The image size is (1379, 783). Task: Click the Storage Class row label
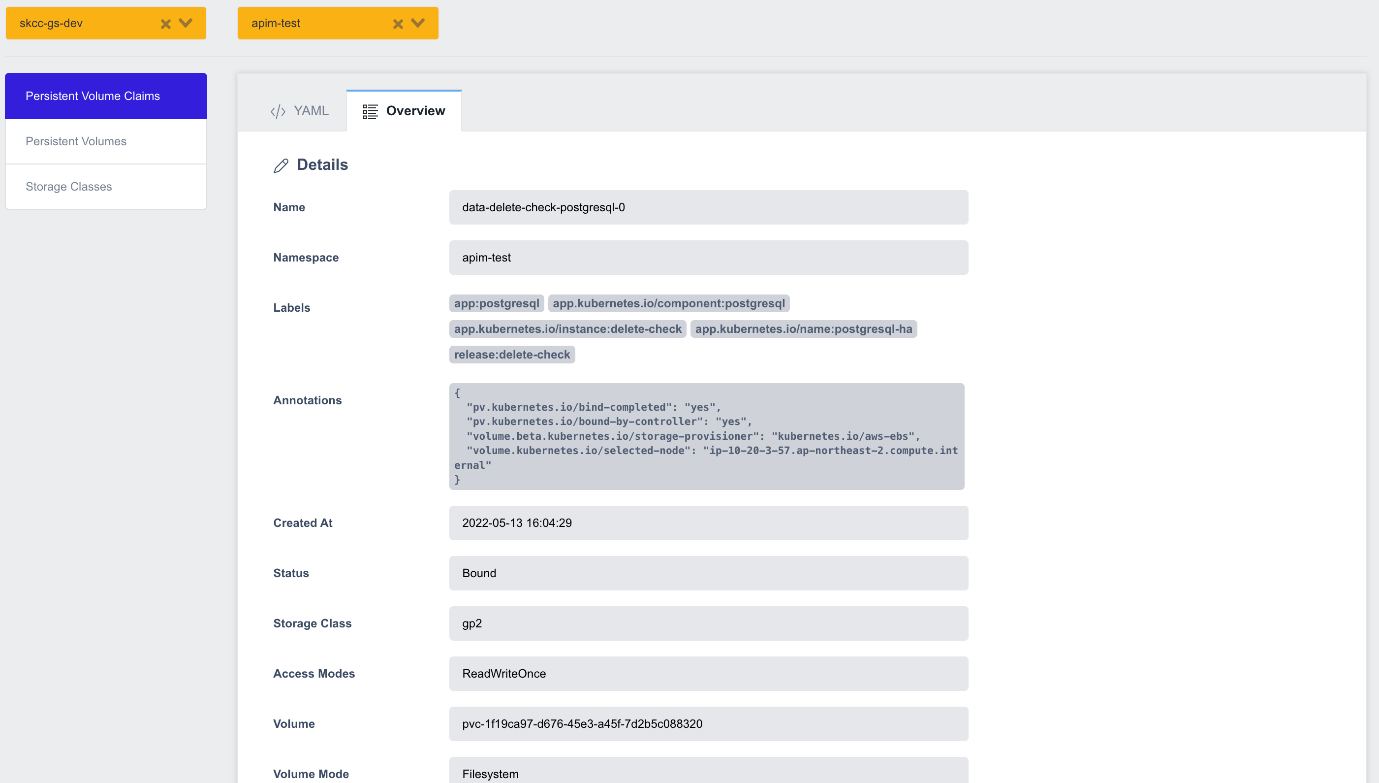click(313, 623)
